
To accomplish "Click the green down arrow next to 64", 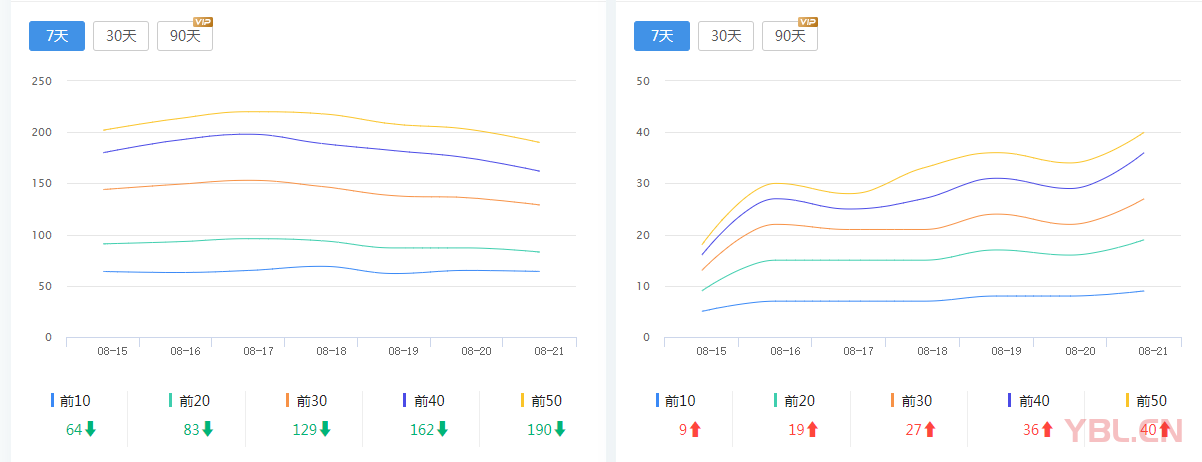I will pyautogui.click(x=91, y=430).
